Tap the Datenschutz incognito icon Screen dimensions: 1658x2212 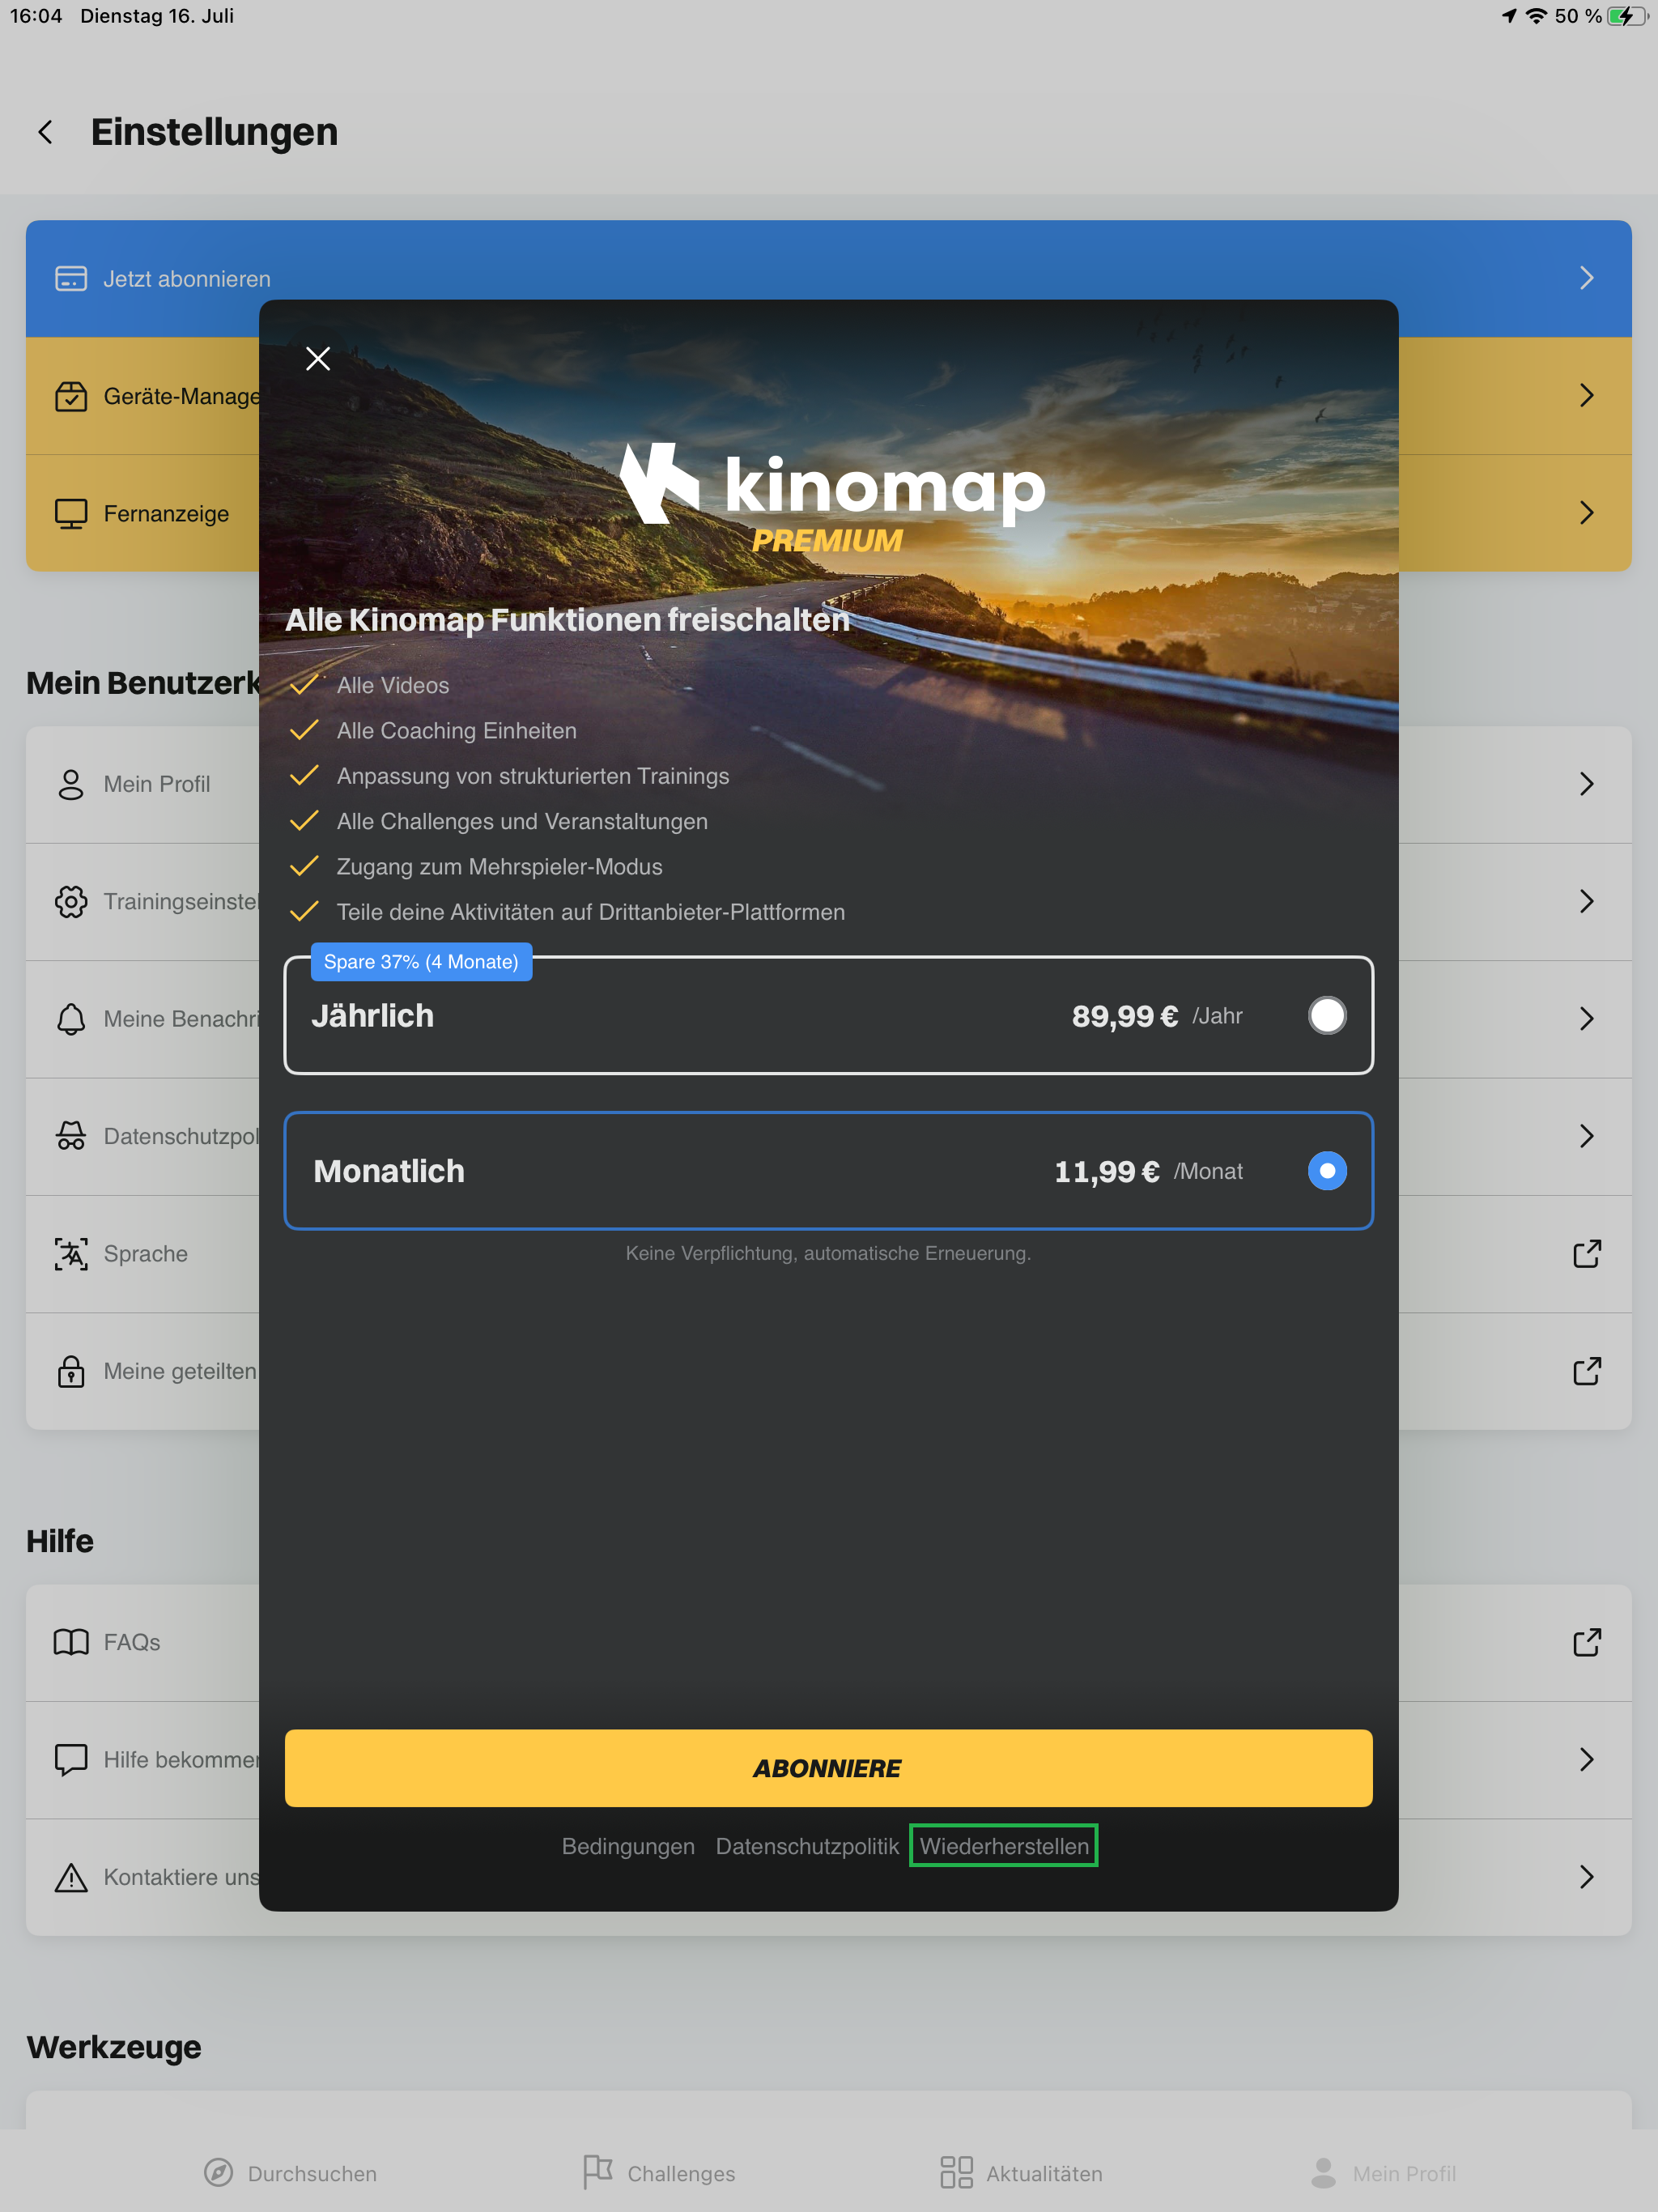(71, 1136)
